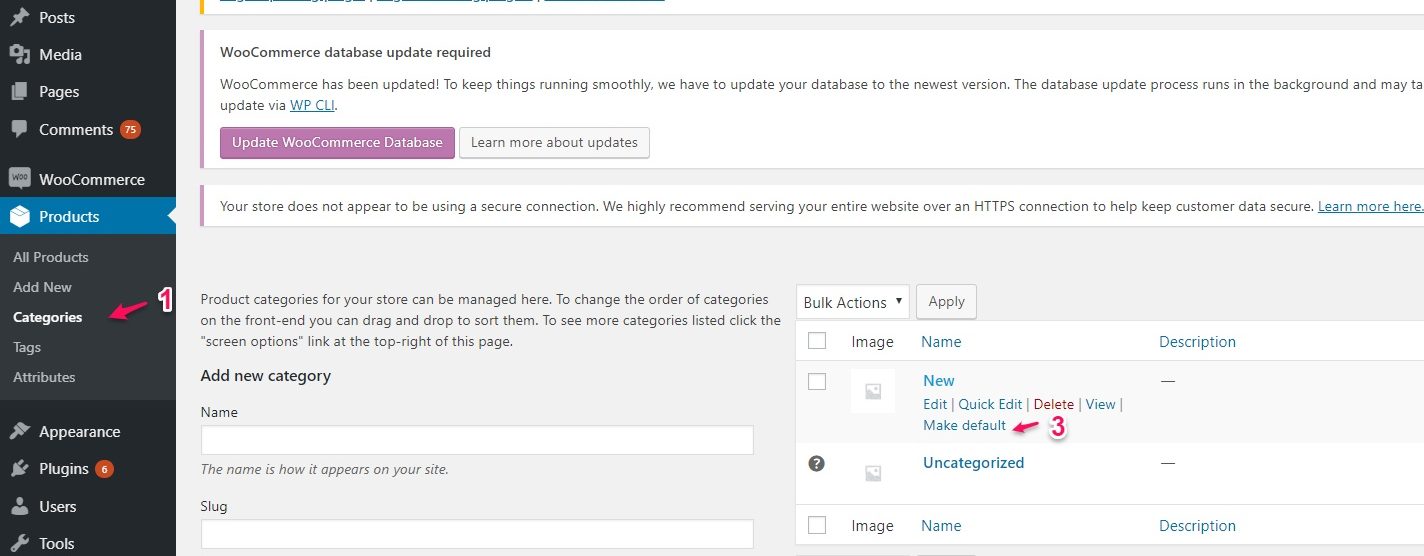Tick the checkbox for the New category
1424x556 pixels.
(x=817, y=381)
